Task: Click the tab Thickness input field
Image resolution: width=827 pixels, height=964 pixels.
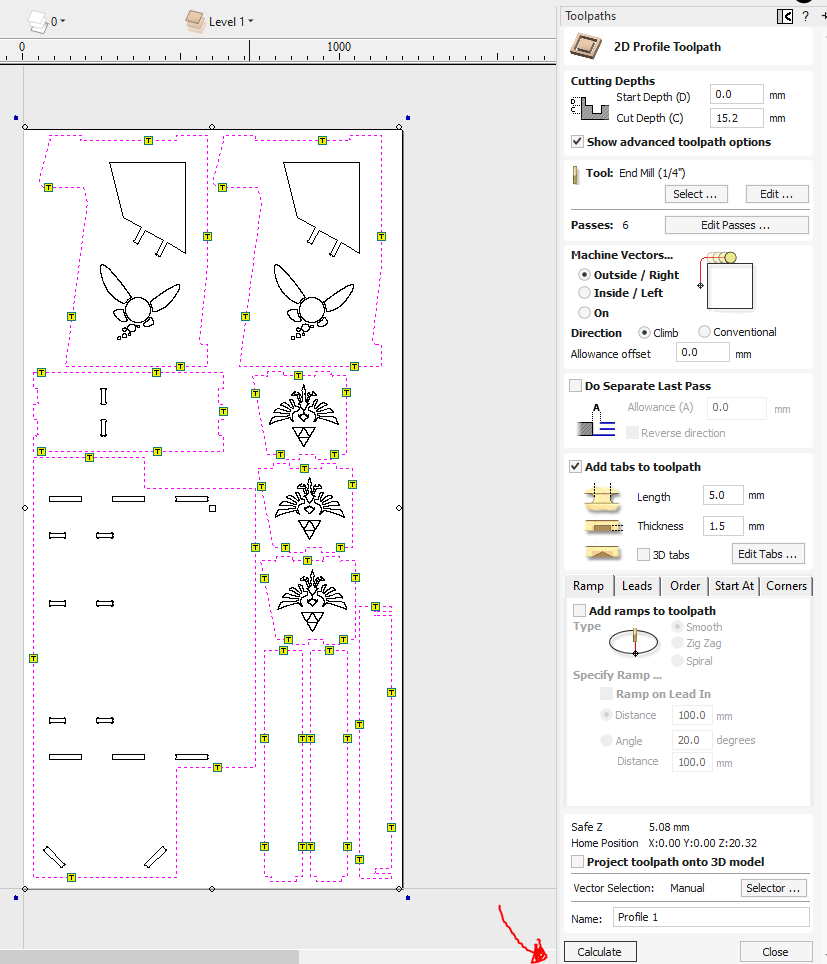Action: [x=723, y=526]
